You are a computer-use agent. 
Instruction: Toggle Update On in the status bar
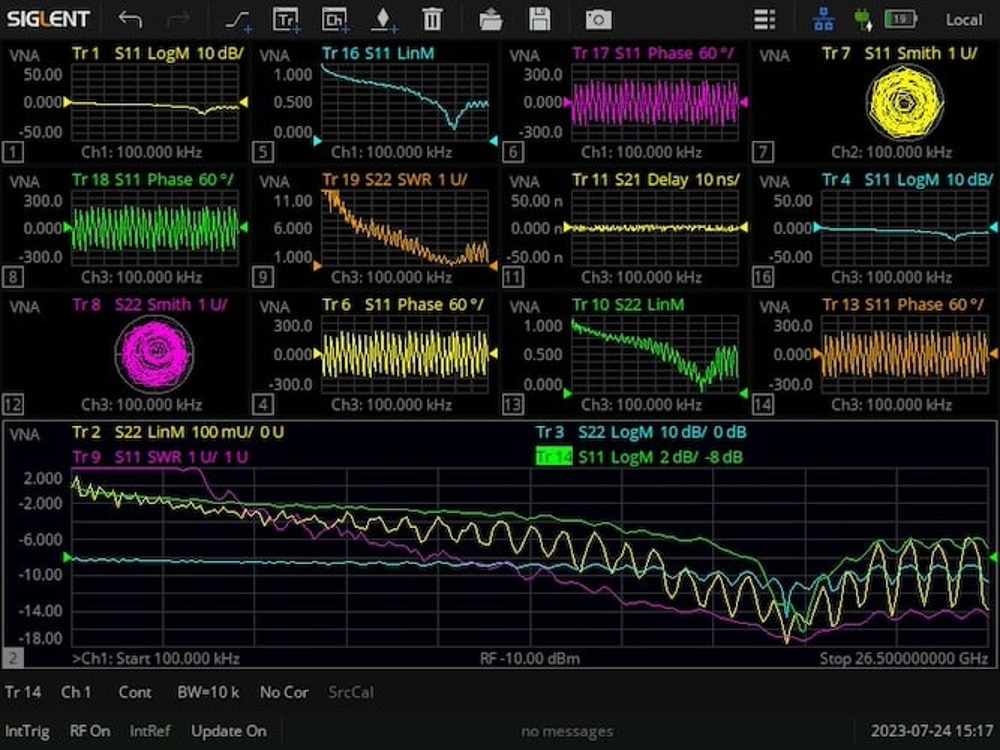(228, 731)
